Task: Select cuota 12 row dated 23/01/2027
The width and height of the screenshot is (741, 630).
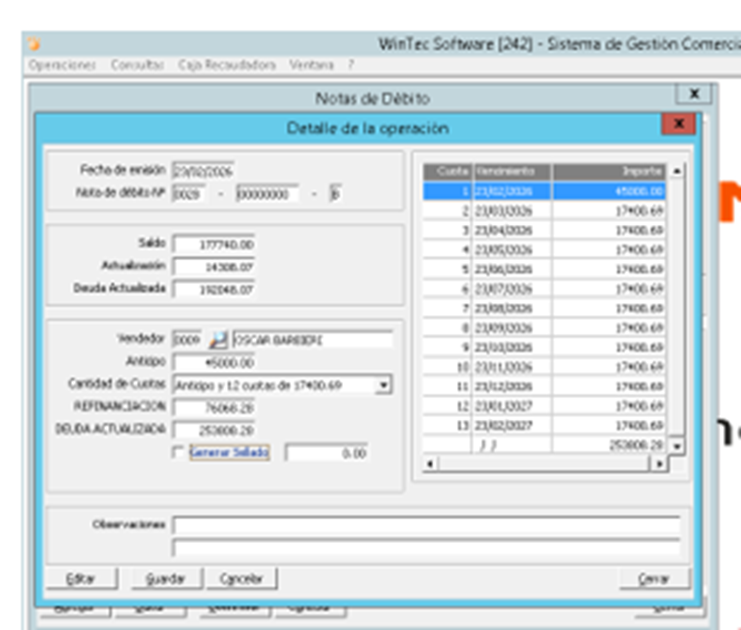Action: click(544, 406)
